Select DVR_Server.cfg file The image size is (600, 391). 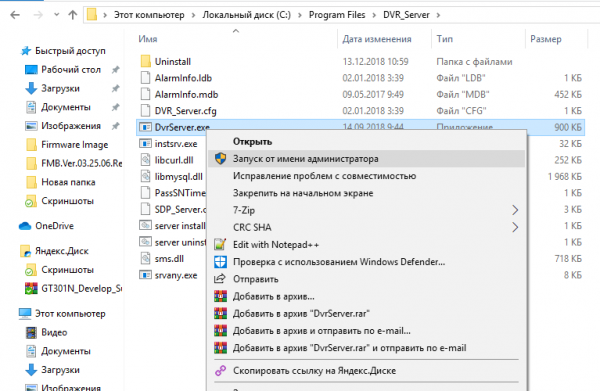click(185, 111)
